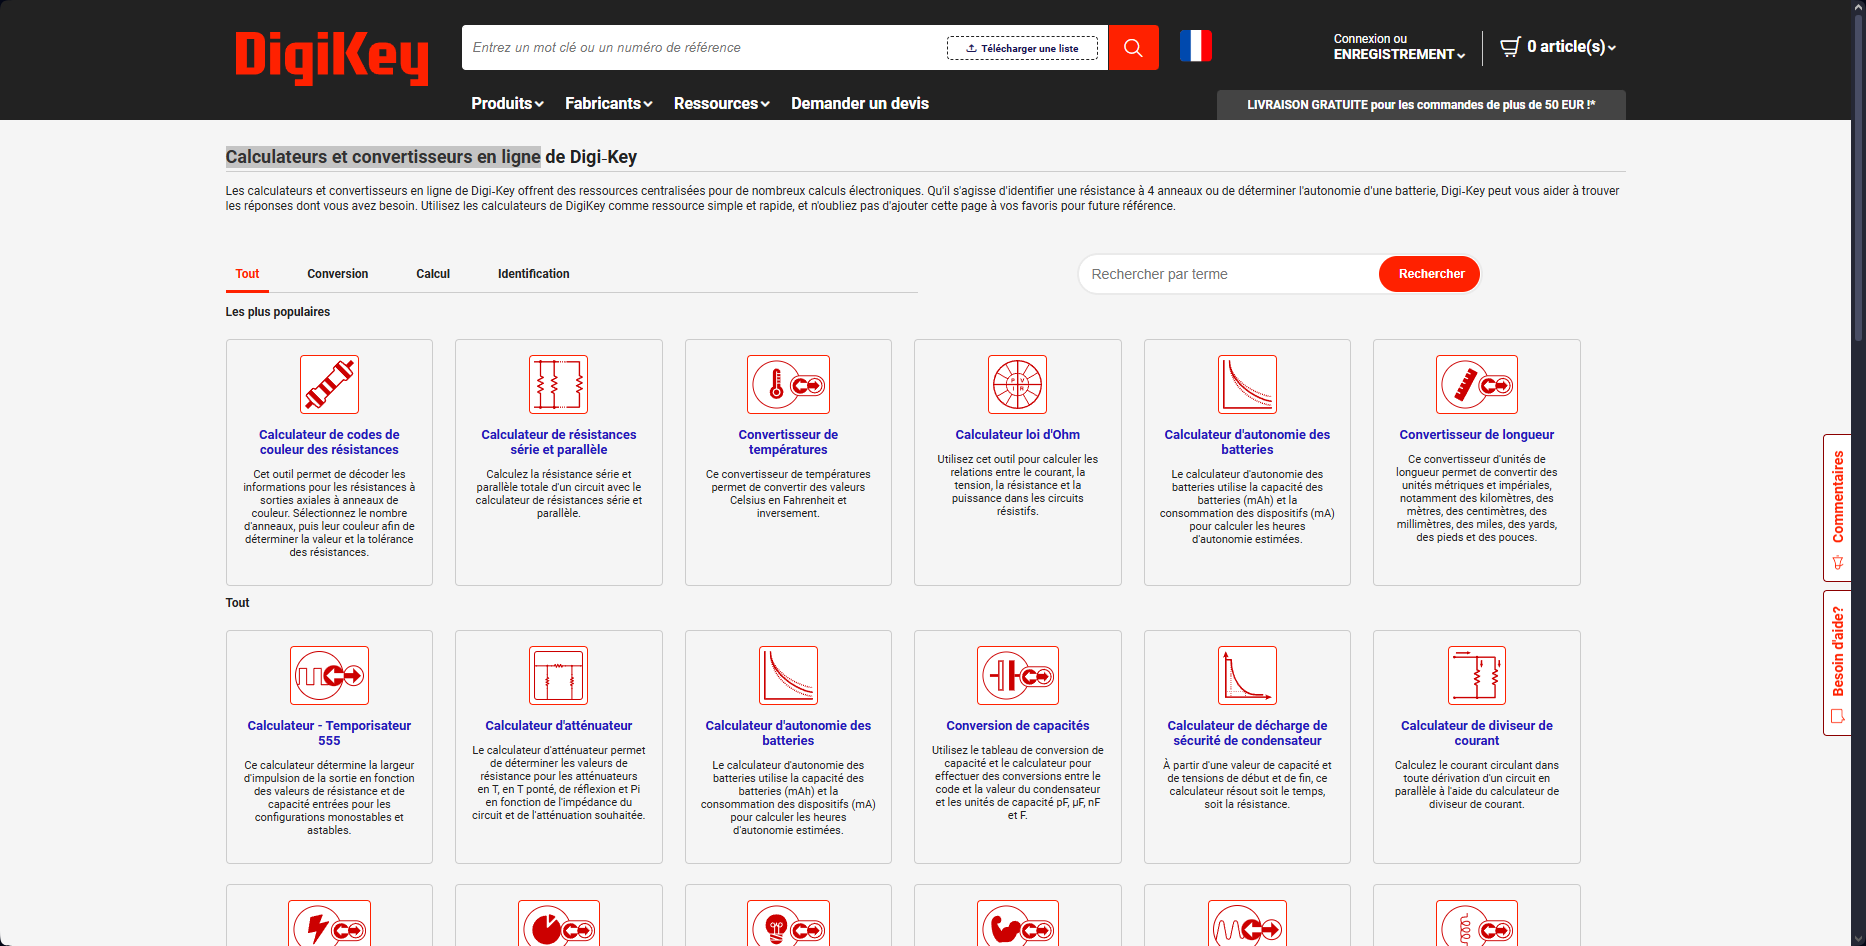Open pie chart converter icon in bottom row
This screenshot has height=946, width=1866.
click(x=558, y=923)
